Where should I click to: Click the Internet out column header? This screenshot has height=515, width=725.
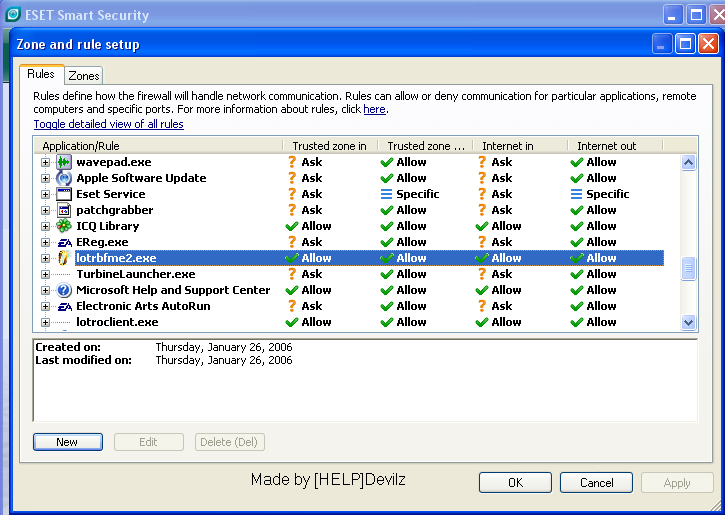tap(615, 146)
